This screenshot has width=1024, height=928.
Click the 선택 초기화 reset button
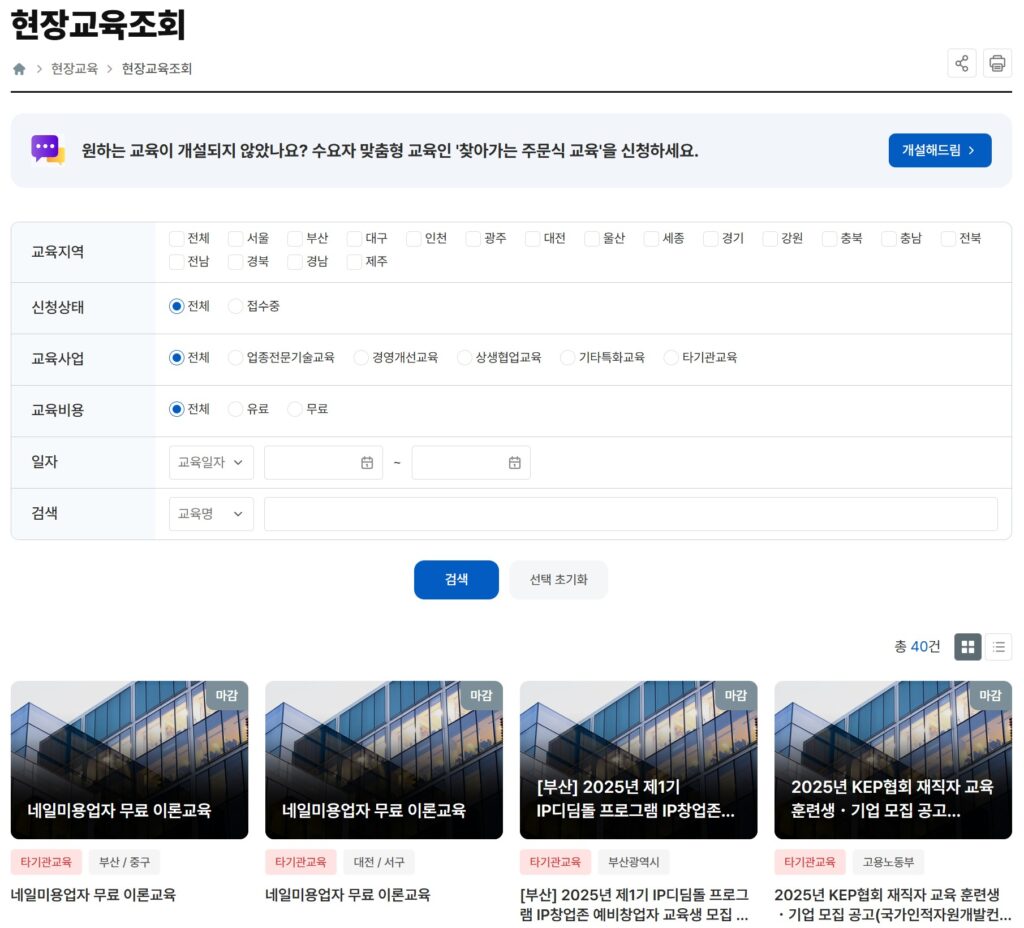tap(558, 579)
